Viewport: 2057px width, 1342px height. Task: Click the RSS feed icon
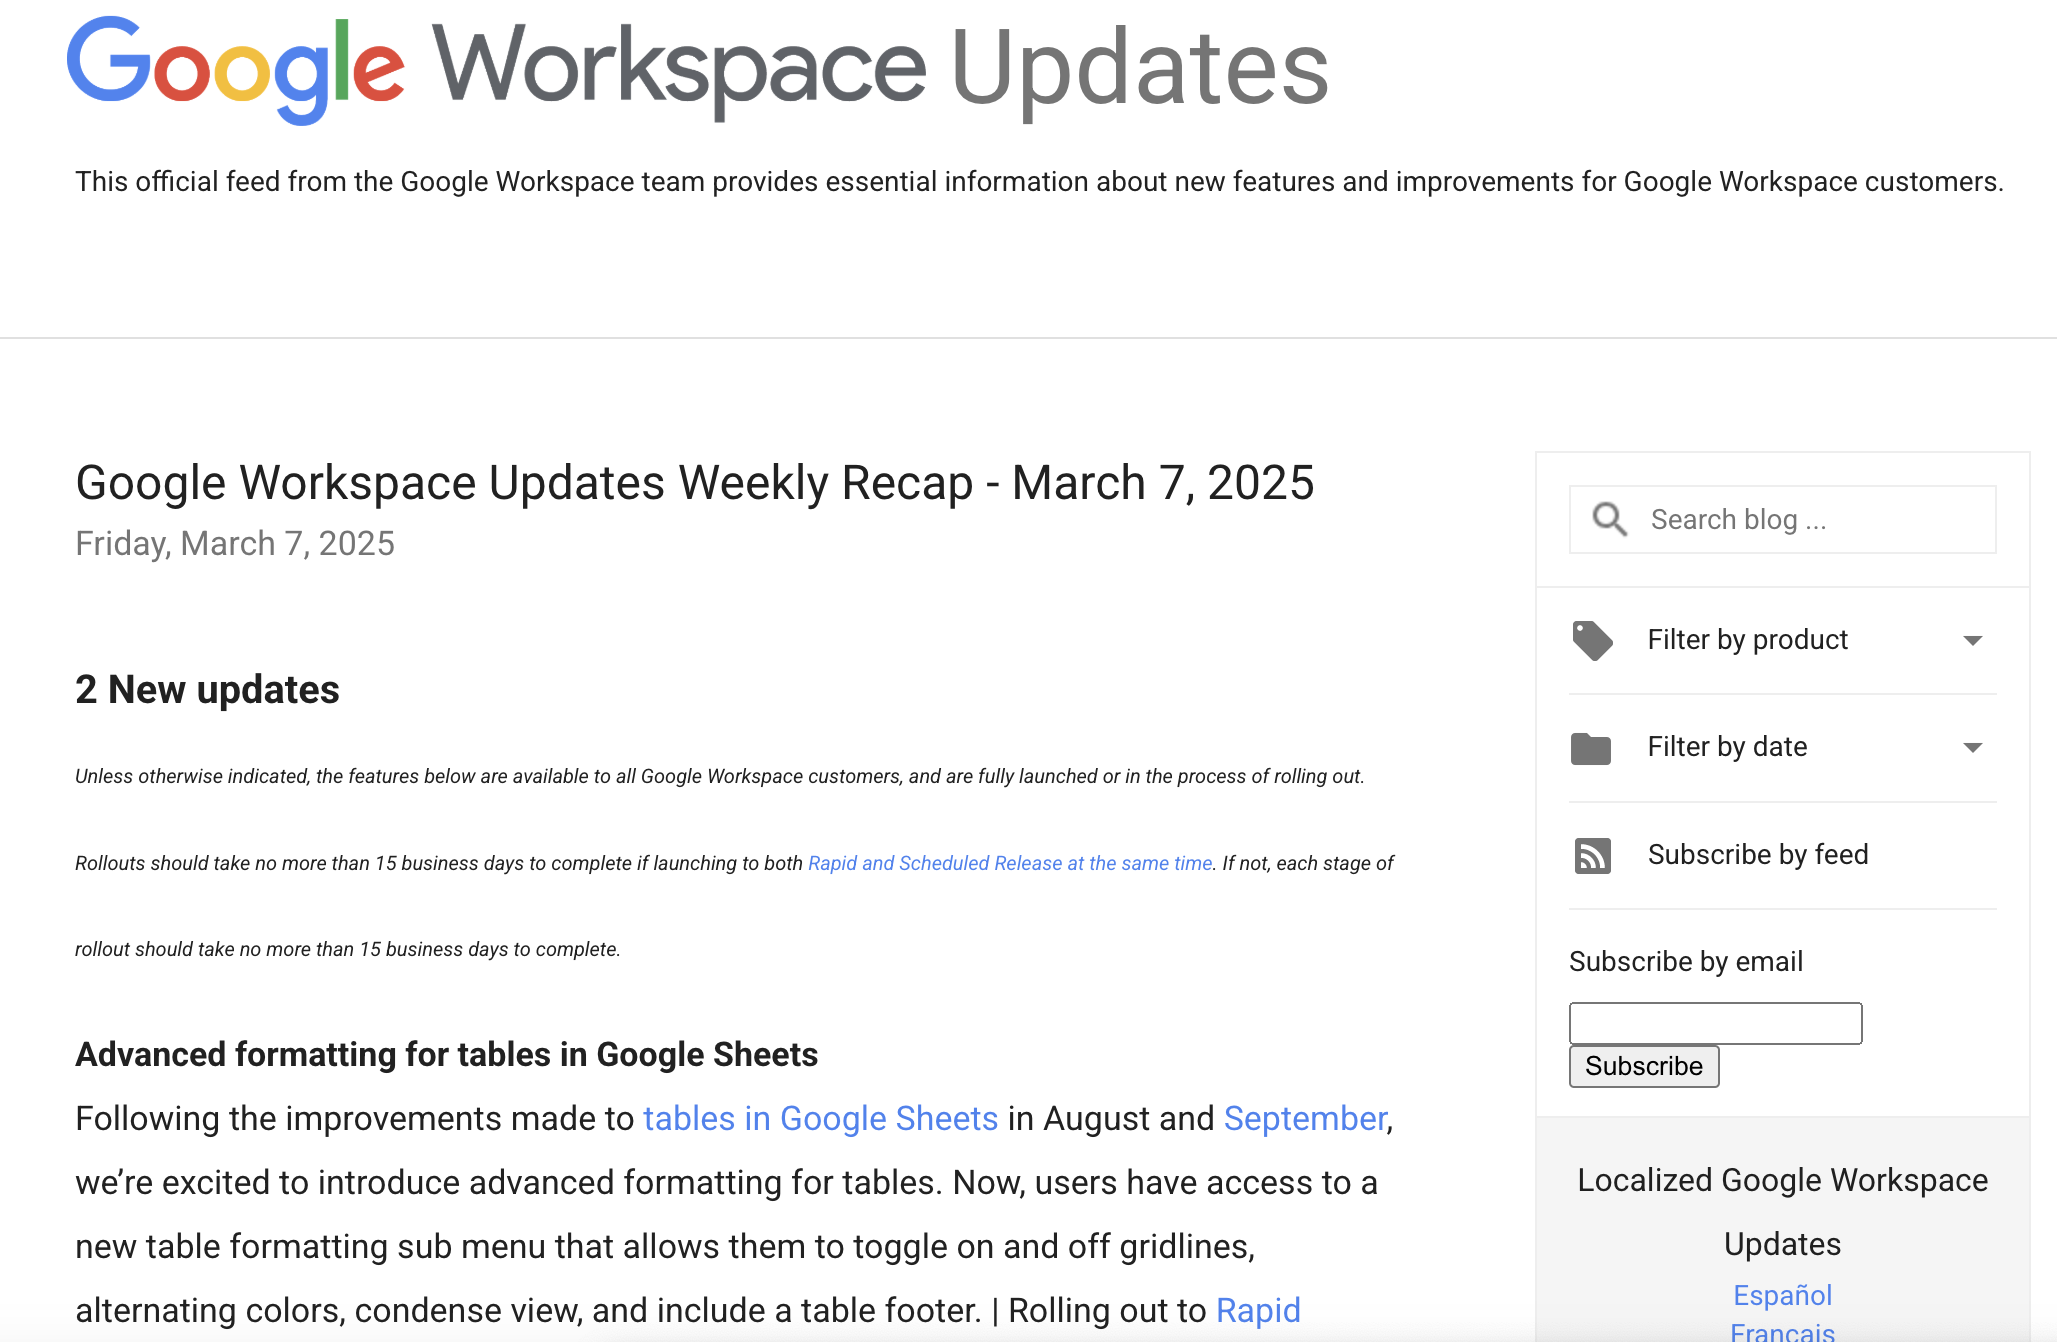coord(1593,855)
